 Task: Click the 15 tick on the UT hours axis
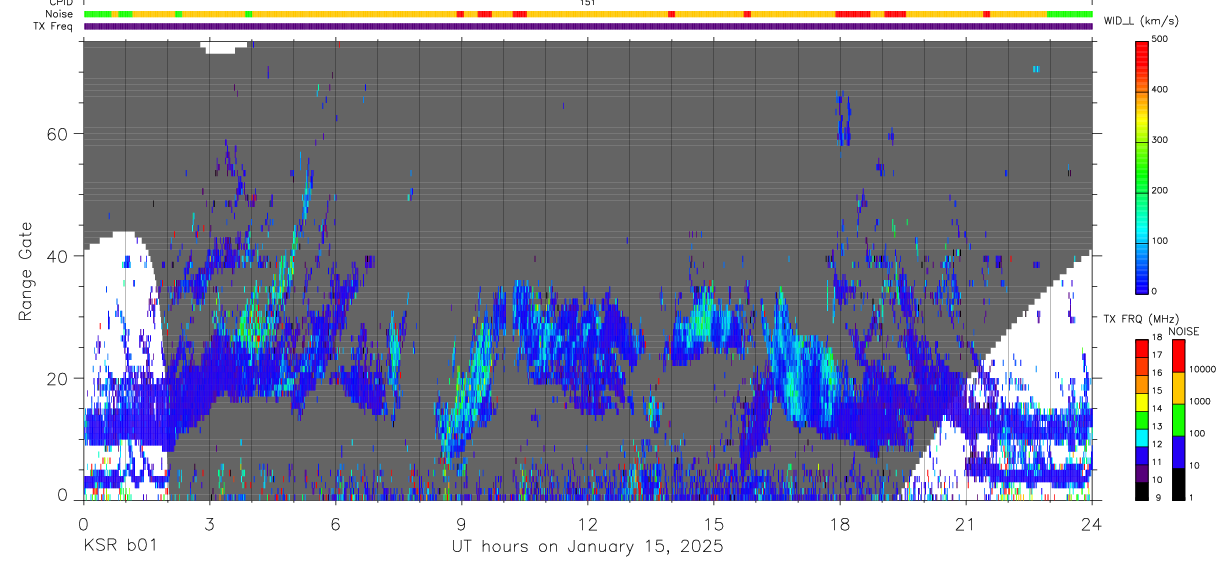[713, 523]
